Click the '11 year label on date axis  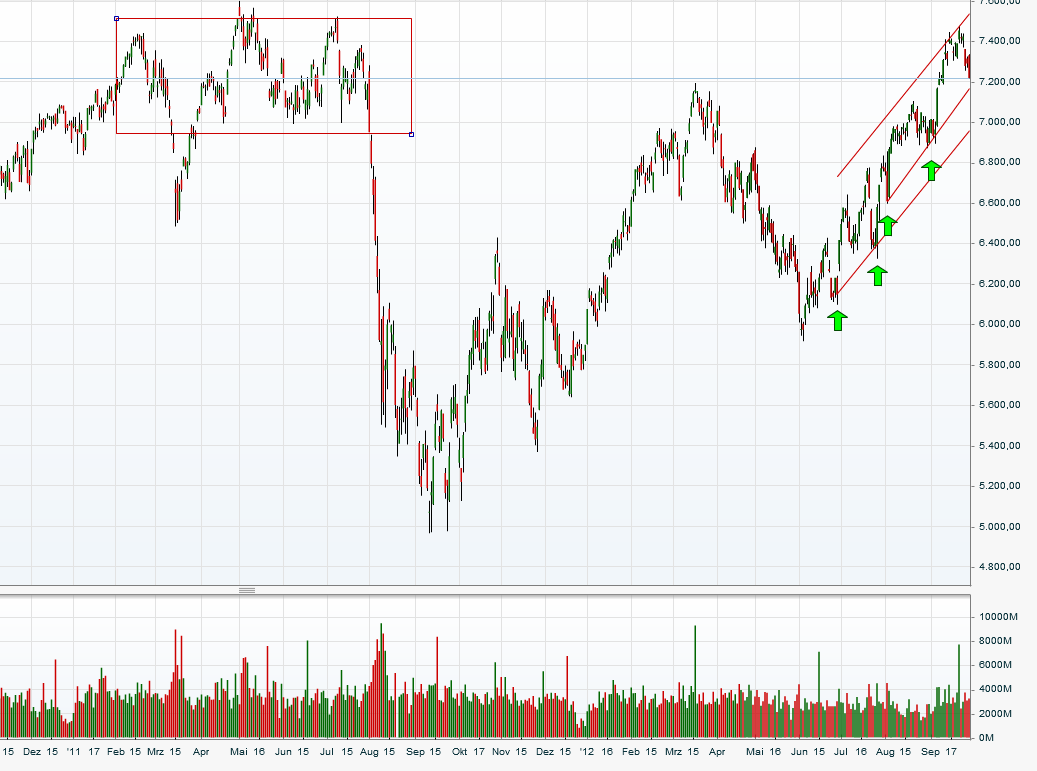[73, 752]
